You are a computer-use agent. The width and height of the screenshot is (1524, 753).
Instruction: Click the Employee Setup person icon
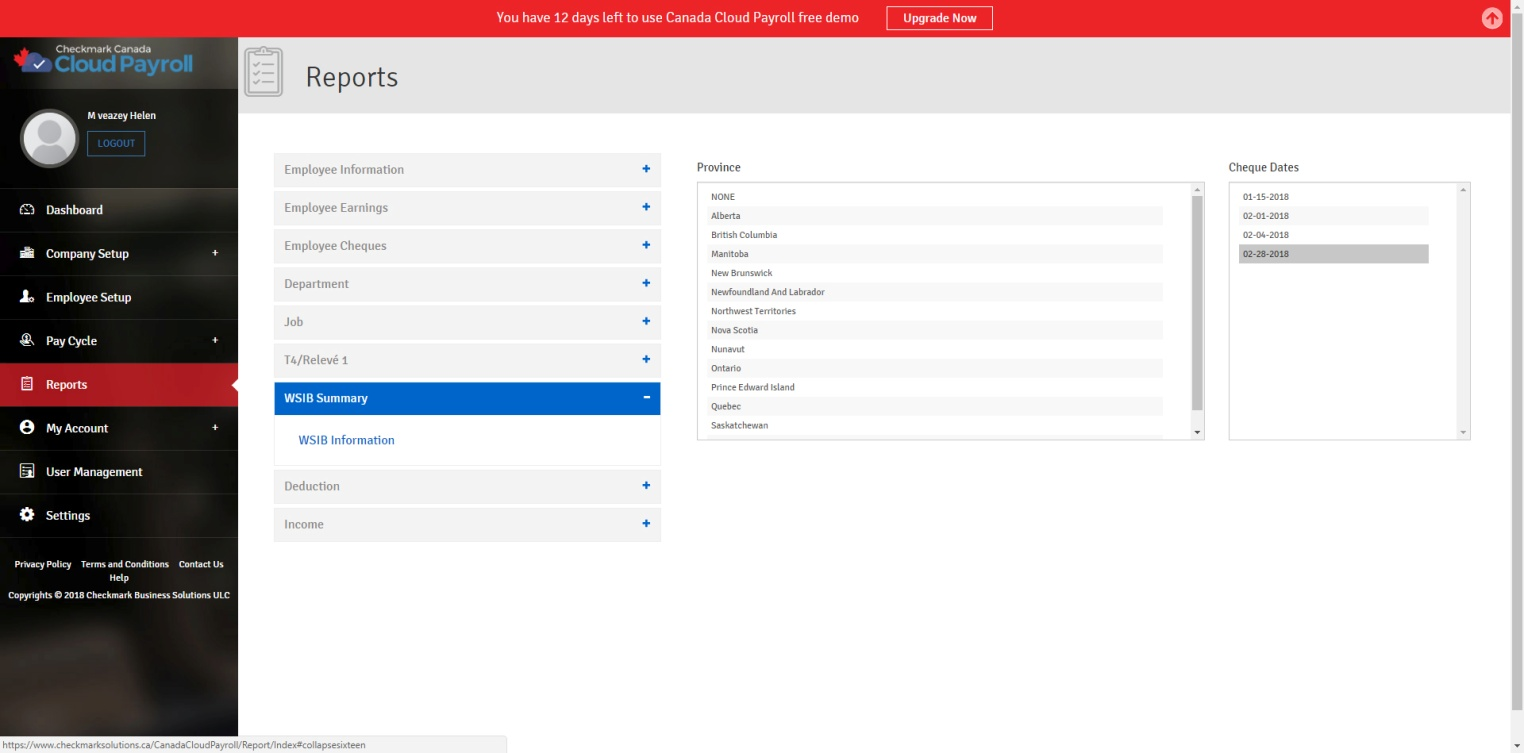coord(27,297)
